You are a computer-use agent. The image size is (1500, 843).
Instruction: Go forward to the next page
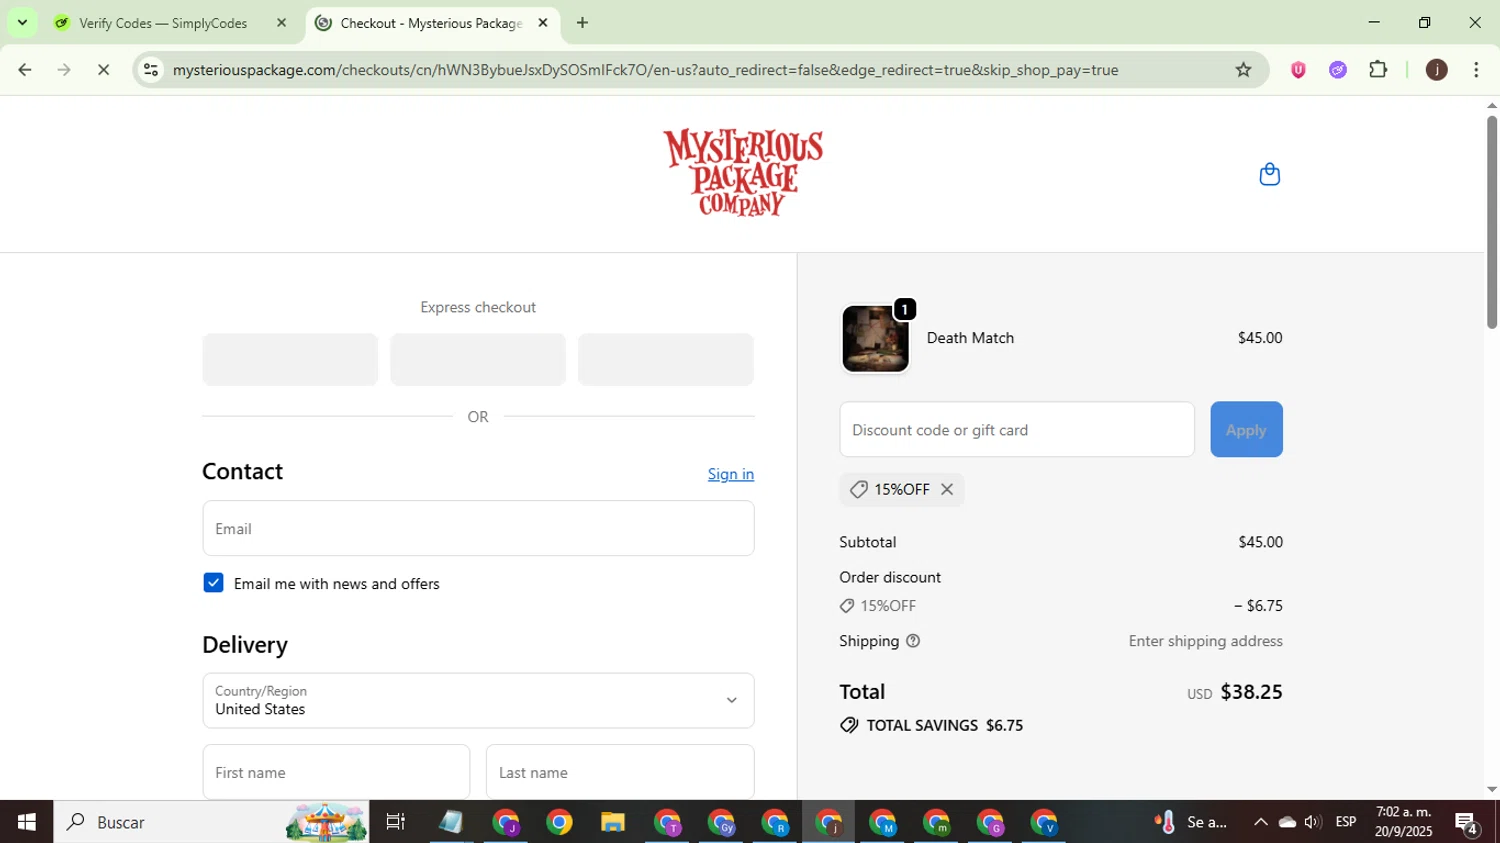[64, 69]
